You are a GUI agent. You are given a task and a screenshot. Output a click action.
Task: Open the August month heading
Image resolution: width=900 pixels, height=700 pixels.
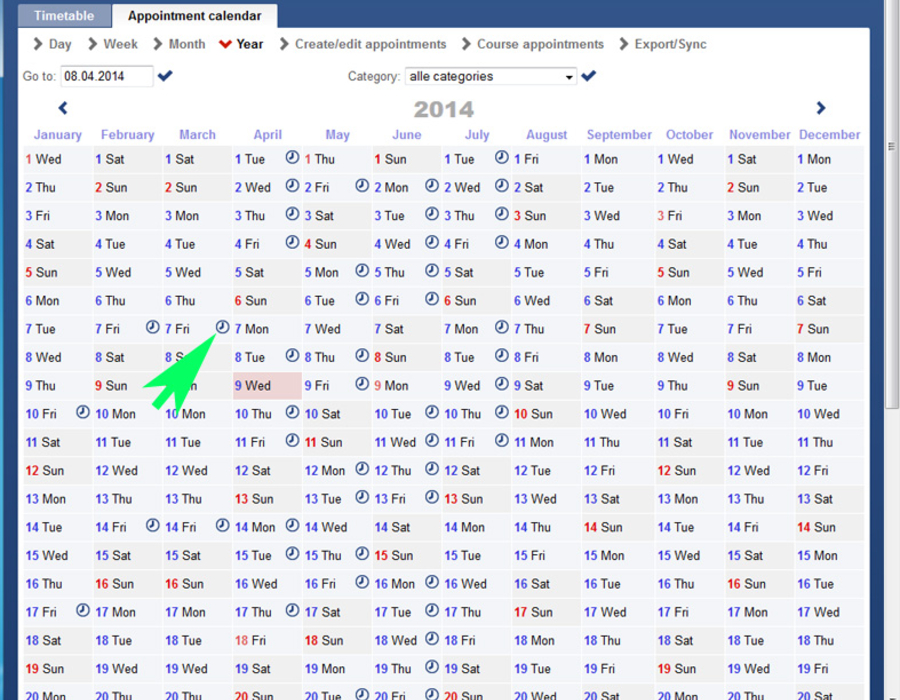pos(546,135)
